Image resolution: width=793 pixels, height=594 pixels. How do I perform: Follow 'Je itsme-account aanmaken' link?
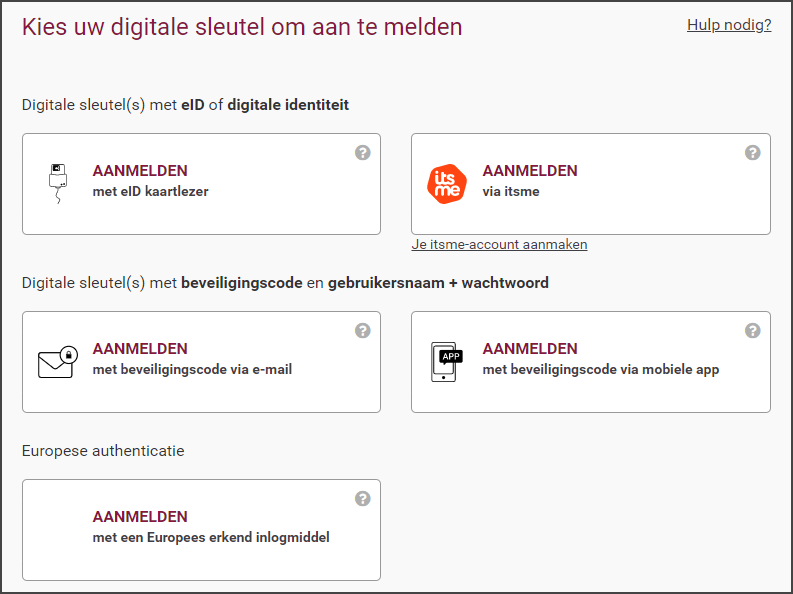tap(499, 245)
